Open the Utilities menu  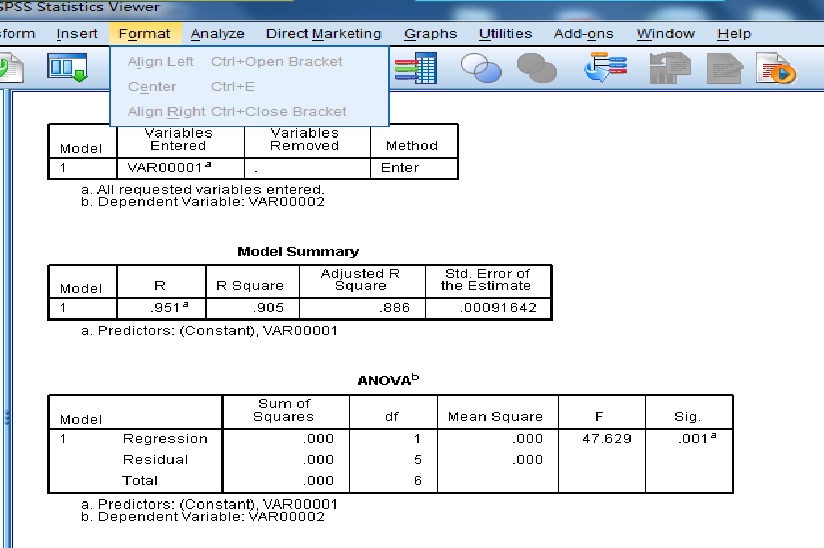506,34
